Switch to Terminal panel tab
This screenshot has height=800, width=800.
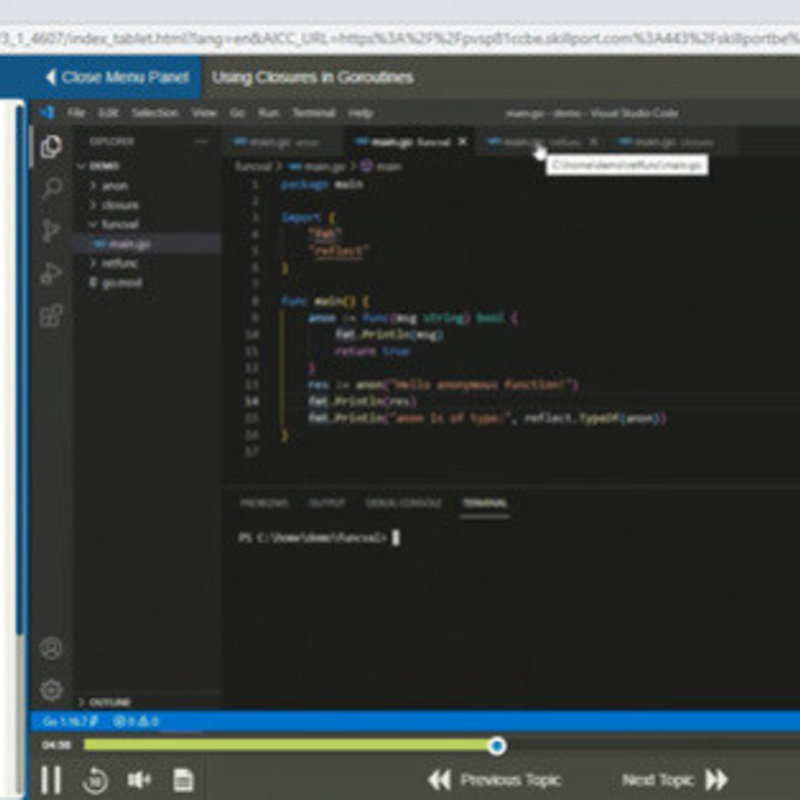coord(484,503)
